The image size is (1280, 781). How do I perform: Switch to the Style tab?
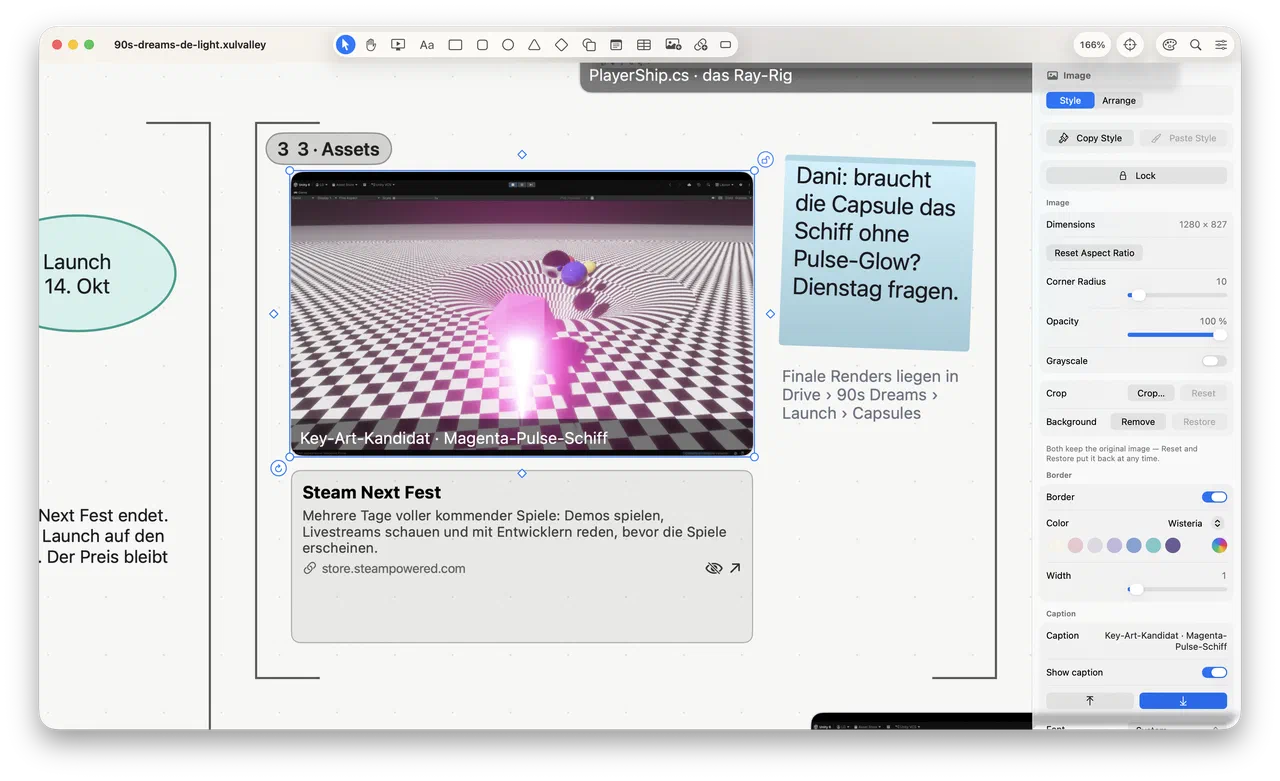(1070, 101)
